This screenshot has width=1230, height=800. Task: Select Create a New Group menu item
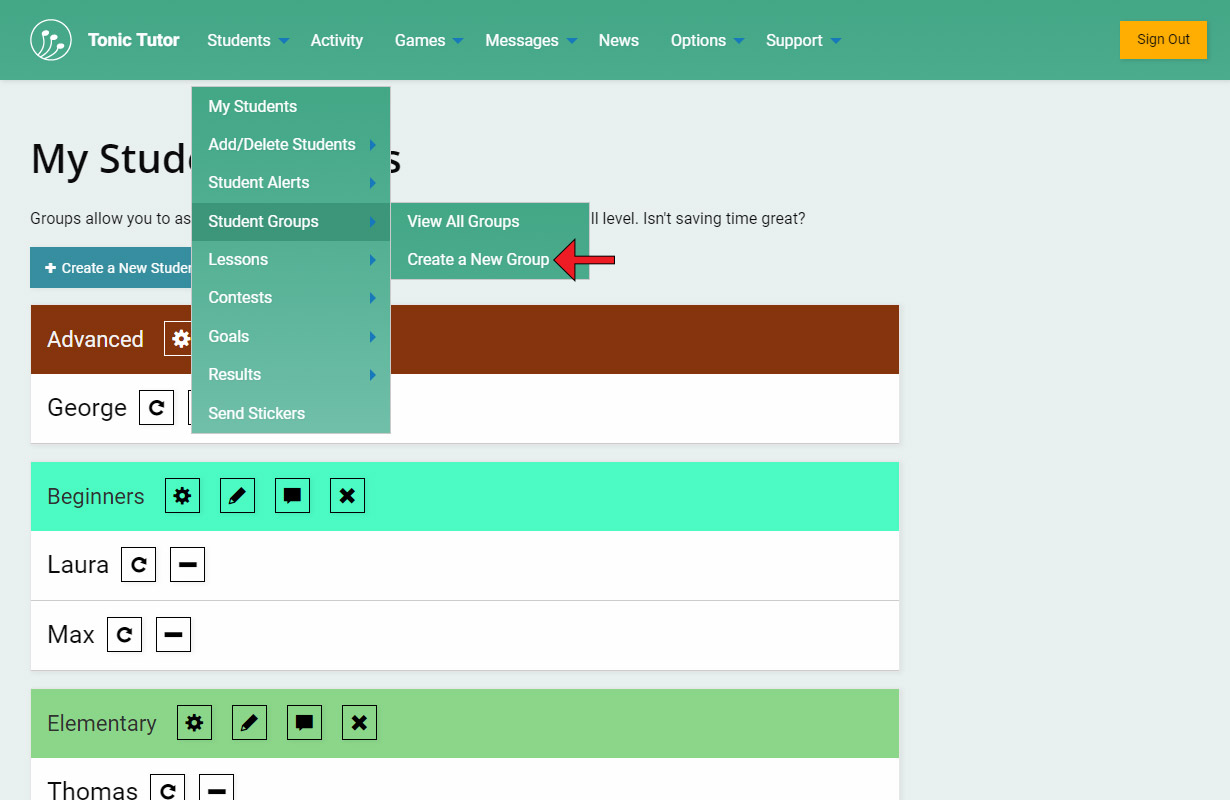pos(478,260)
